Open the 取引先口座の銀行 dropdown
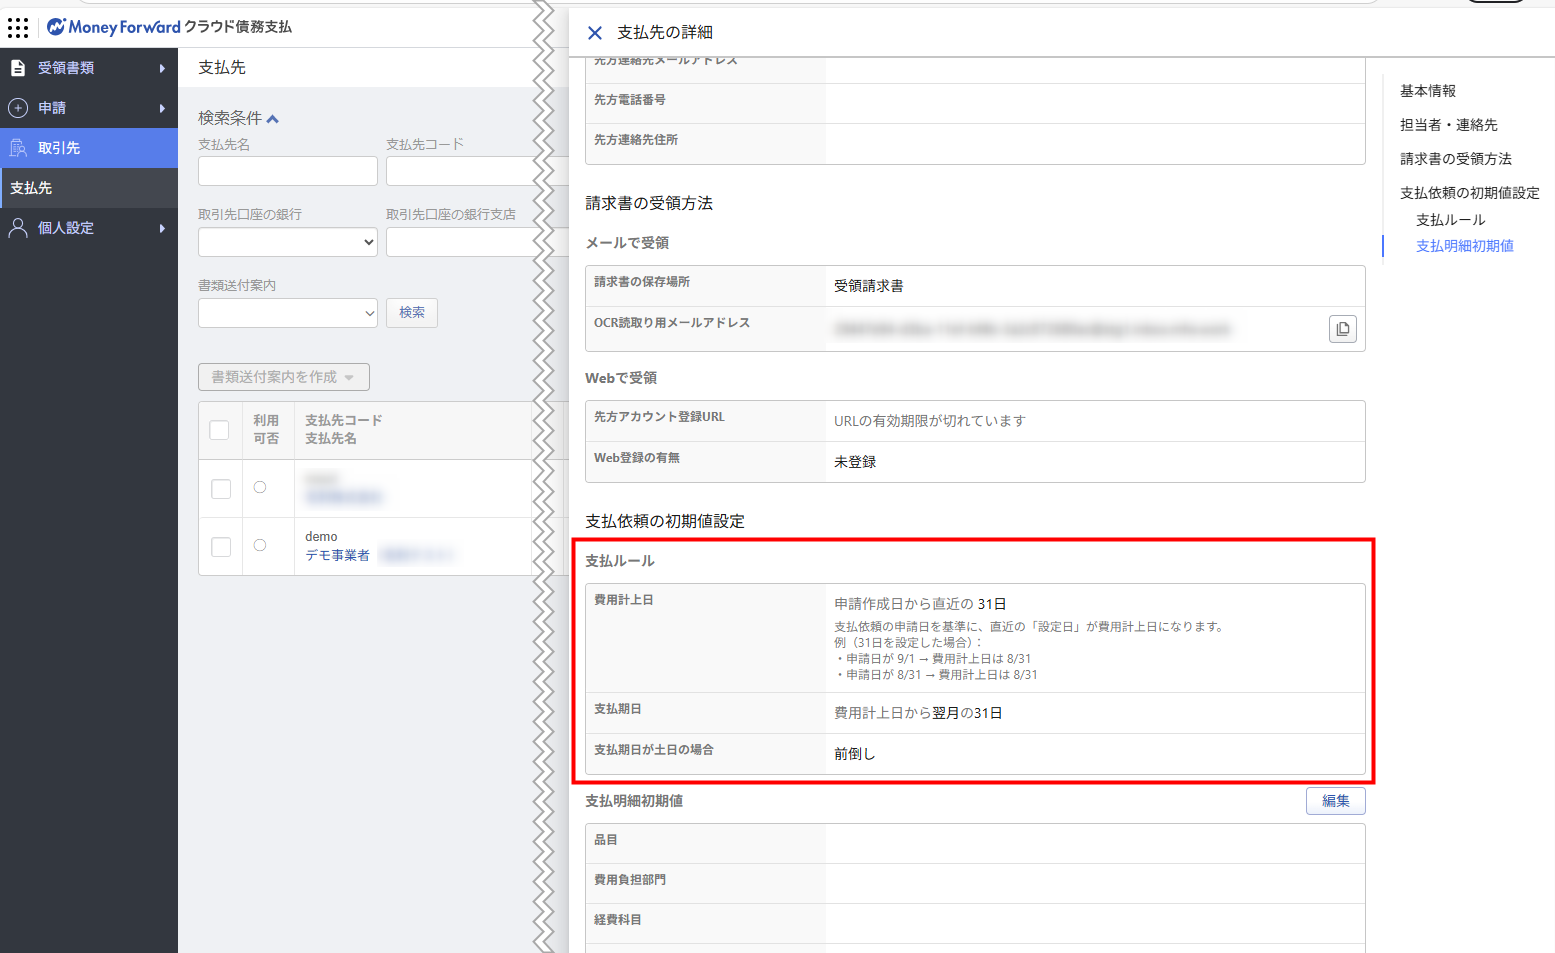1555x953 pixels. 287,242
